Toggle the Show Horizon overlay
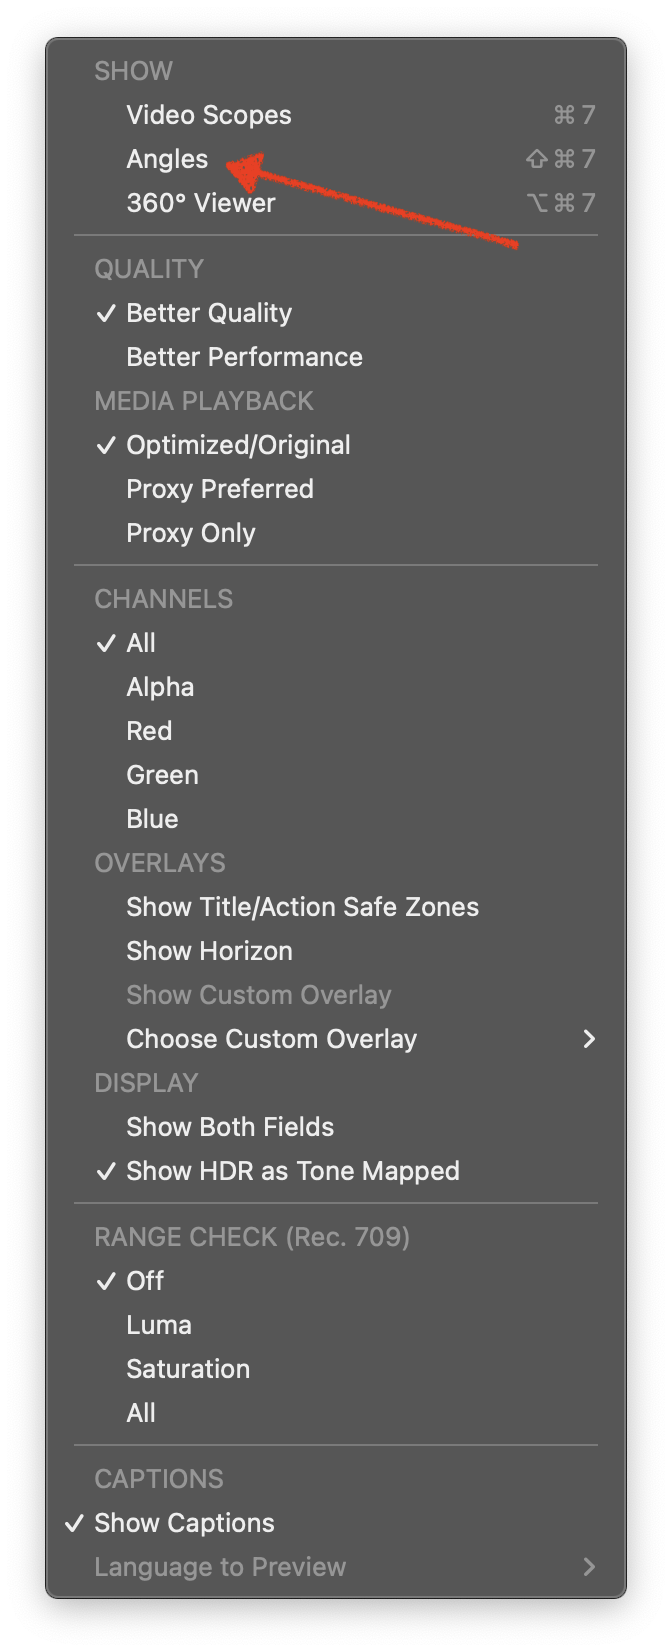672x1652 pixels. (336, 951)
